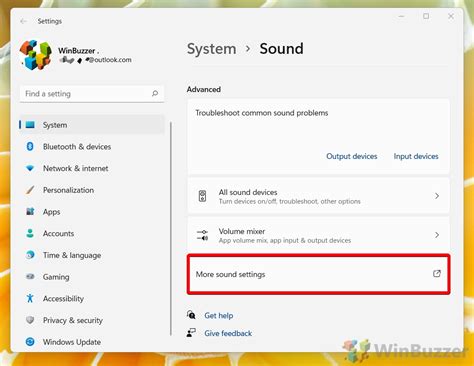The height and width of the screenshot is (366, 474).
Task: Click Output devices troubleshoot link
Action: [x=352, y=156]
